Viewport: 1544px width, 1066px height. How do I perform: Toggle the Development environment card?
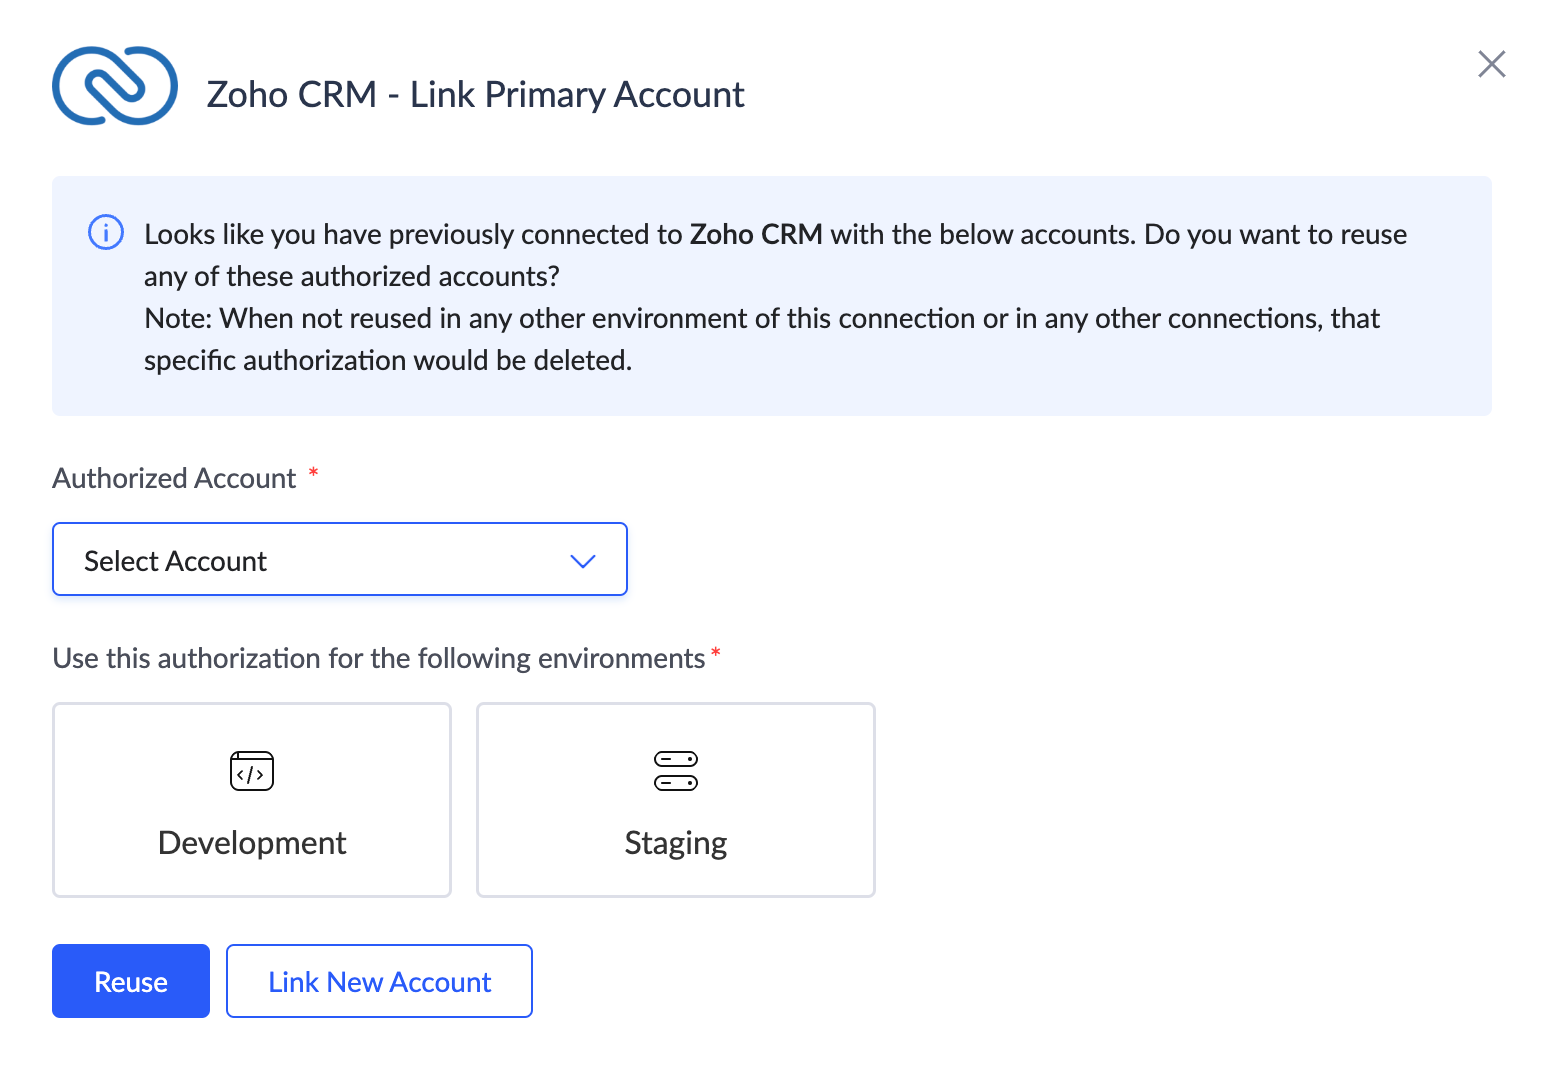point(252,800)
